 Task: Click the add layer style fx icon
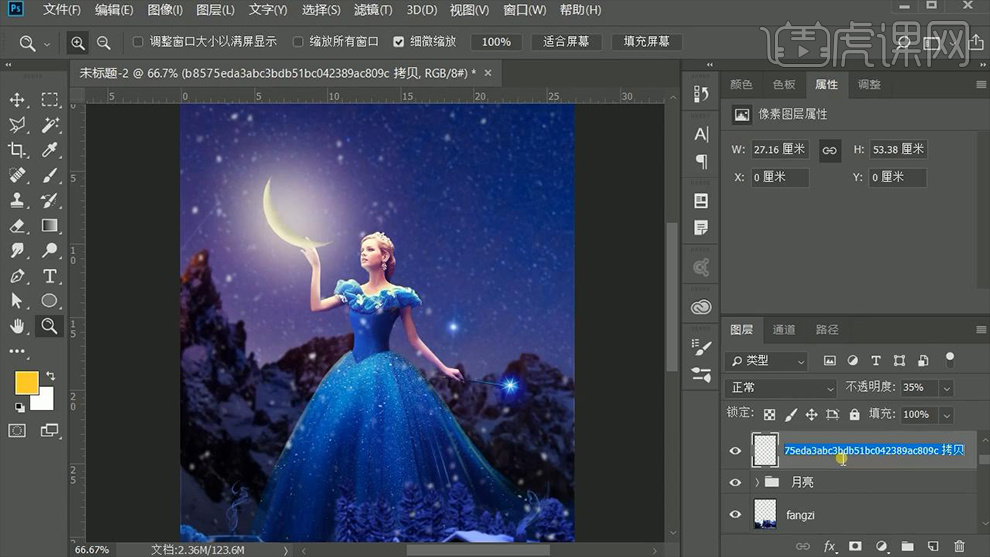(x=829, y=546)
